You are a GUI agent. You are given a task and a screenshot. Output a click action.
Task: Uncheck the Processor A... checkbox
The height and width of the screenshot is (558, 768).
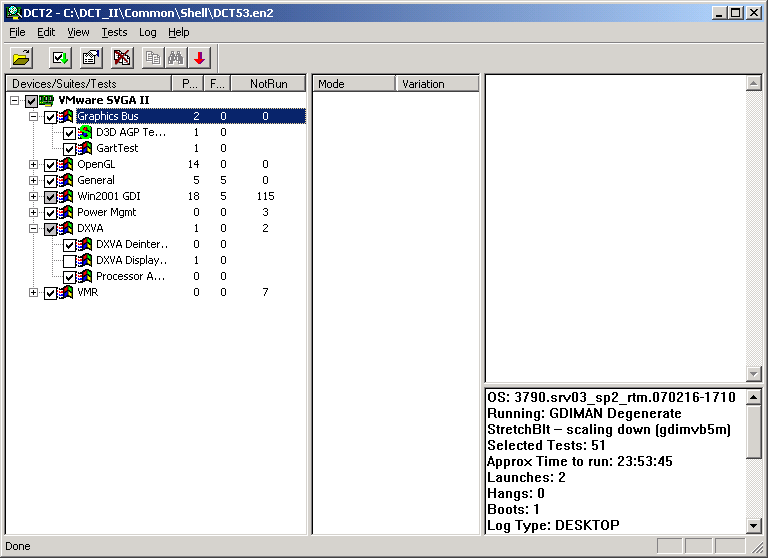coord(69,277)
